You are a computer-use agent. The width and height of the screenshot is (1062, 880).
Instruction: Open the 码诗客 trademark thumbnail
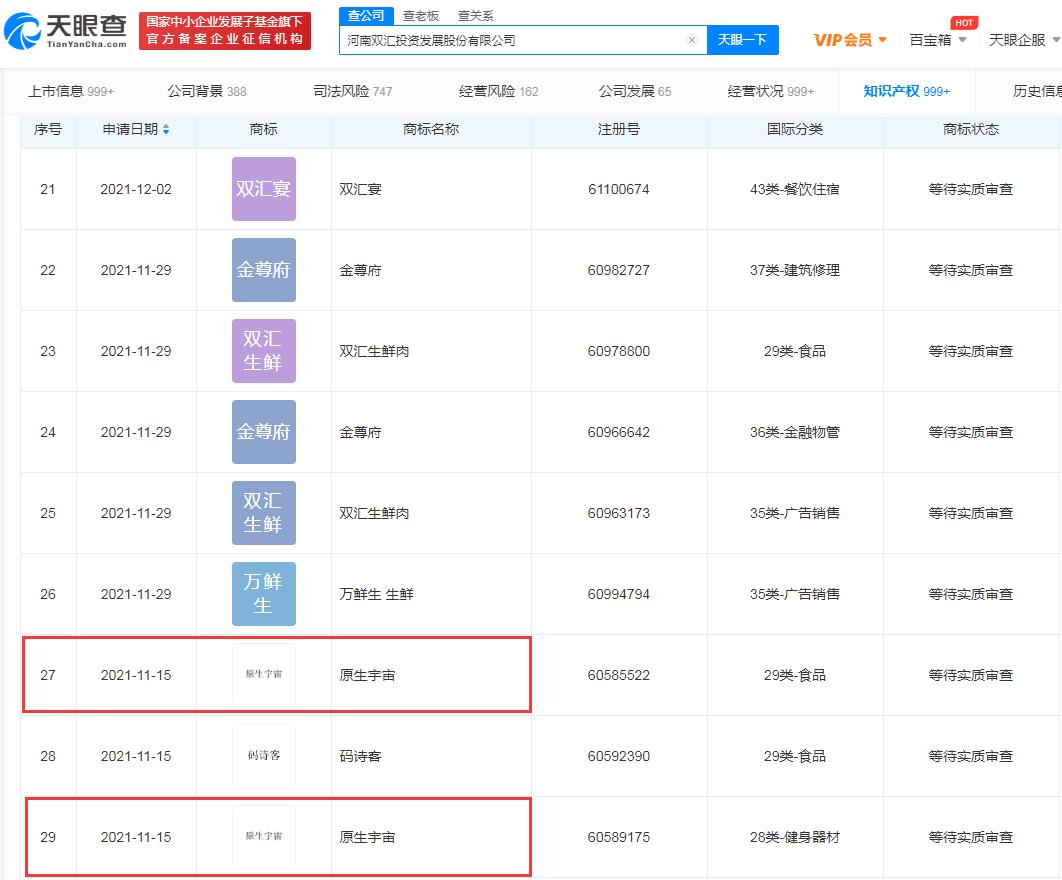263,755
